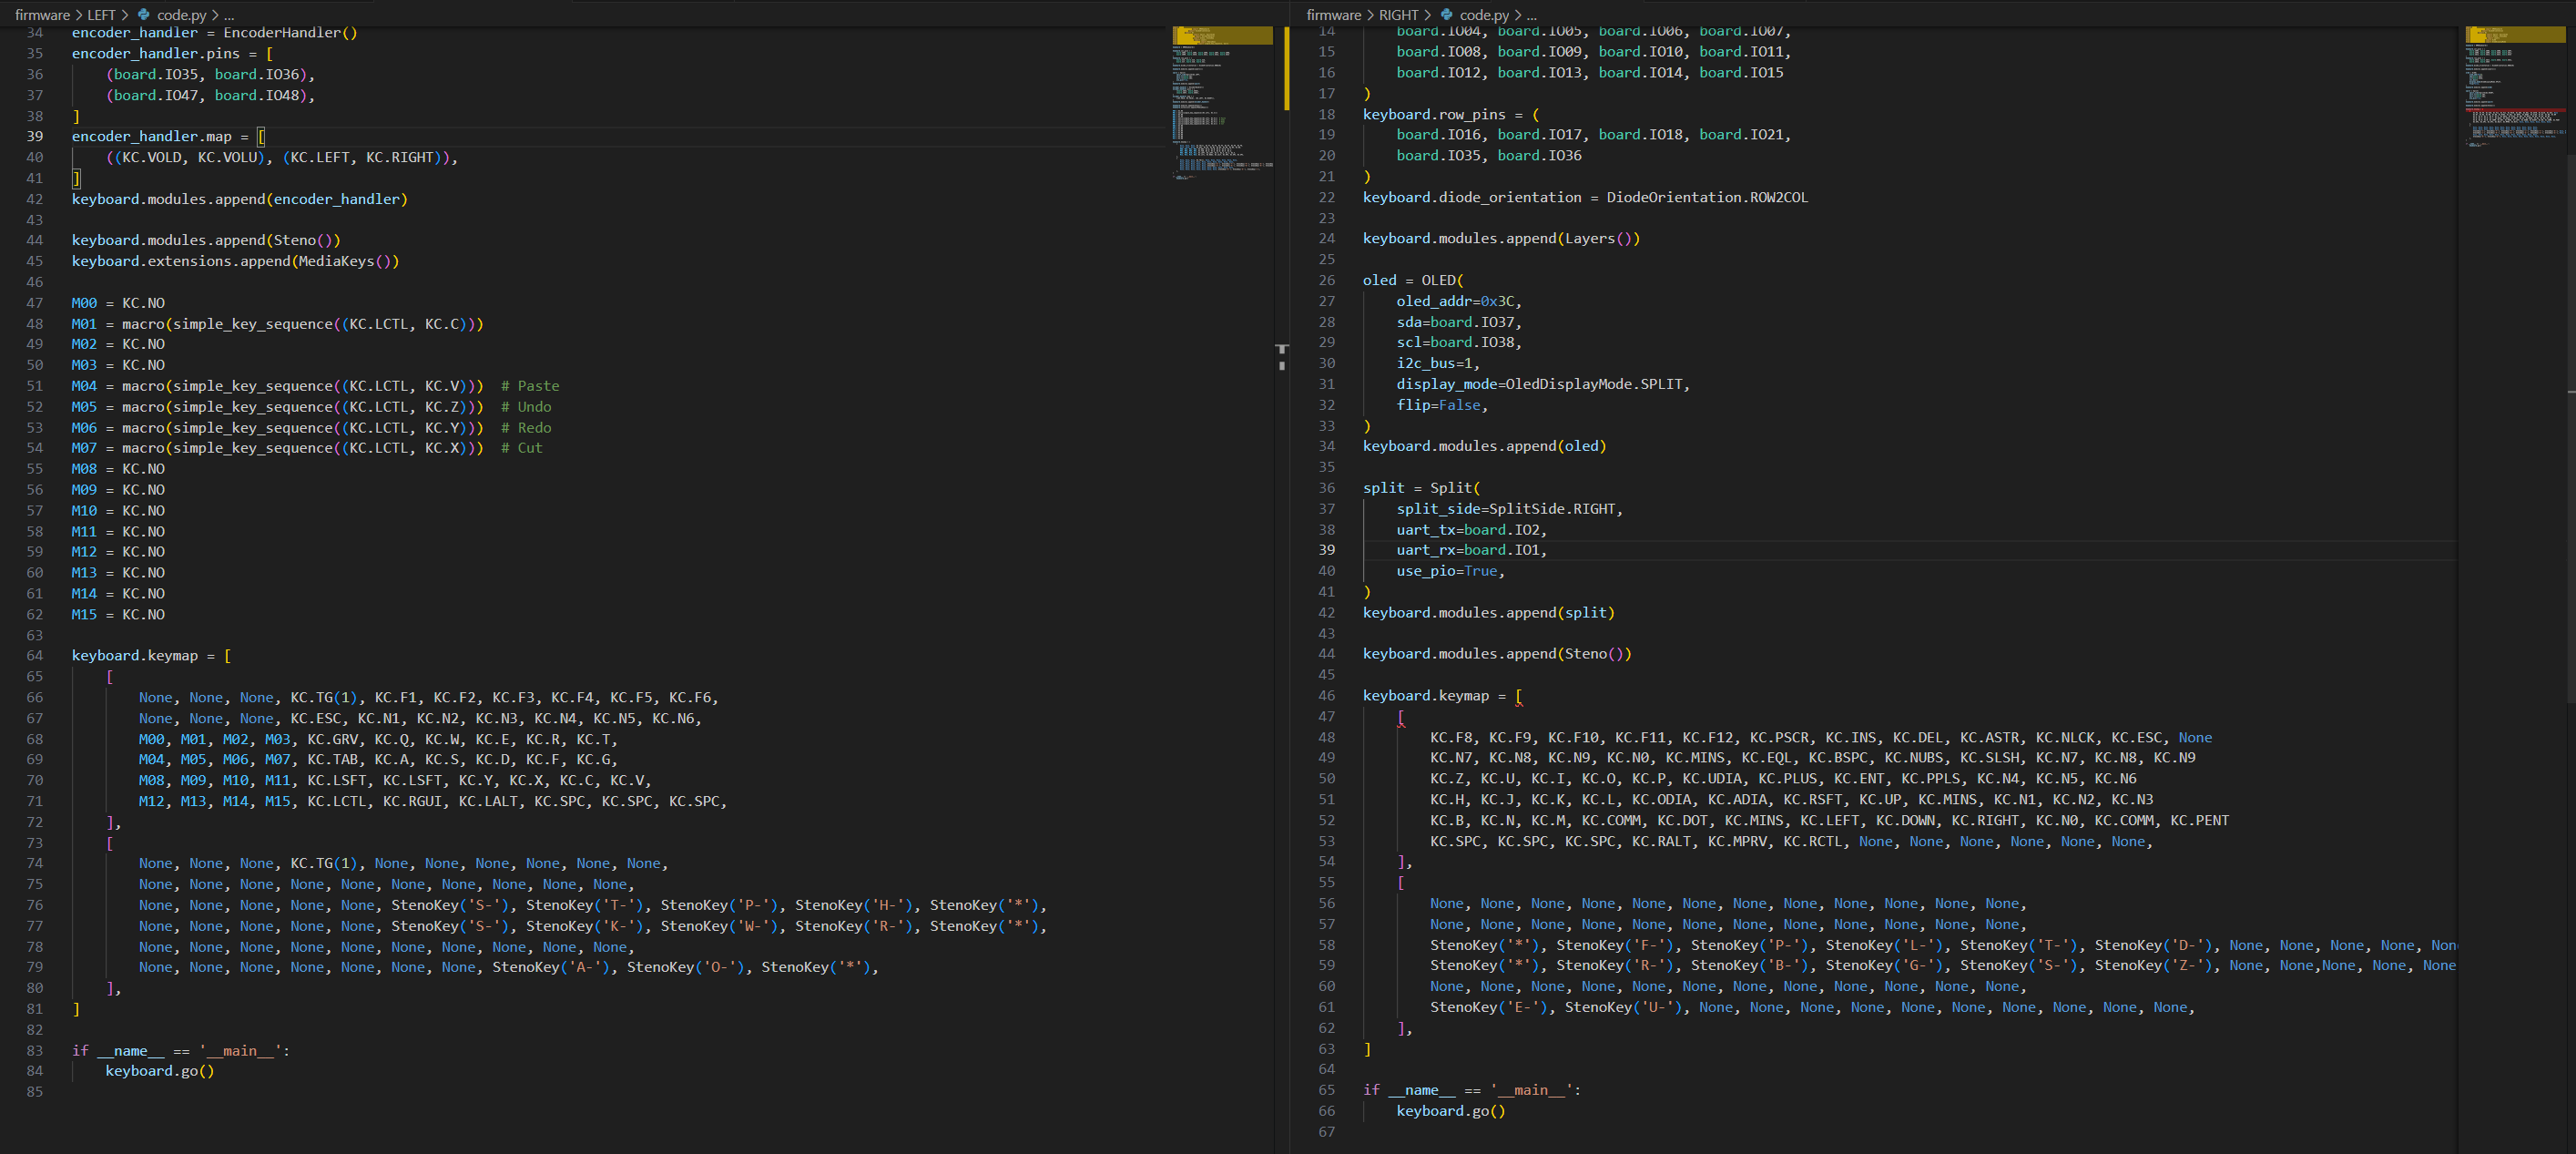Click line number 26 at 'oled = OLED(' line
2576x1154 pixels.
tap(1326, 280)
